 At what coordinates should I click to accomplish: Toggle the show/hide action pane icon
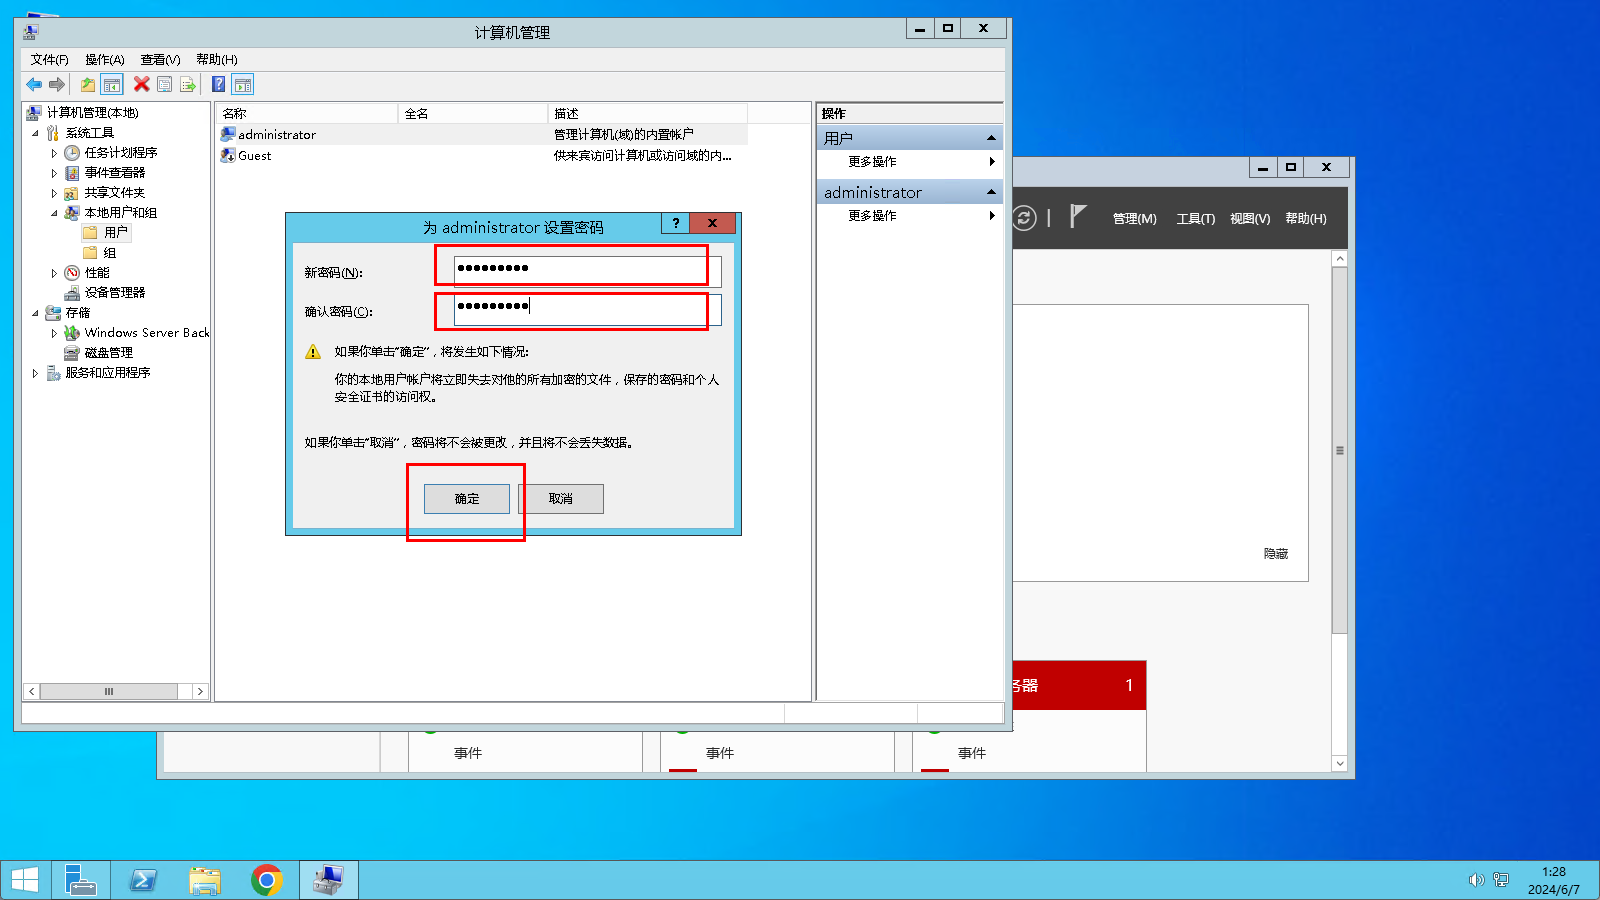pos(243,85)
